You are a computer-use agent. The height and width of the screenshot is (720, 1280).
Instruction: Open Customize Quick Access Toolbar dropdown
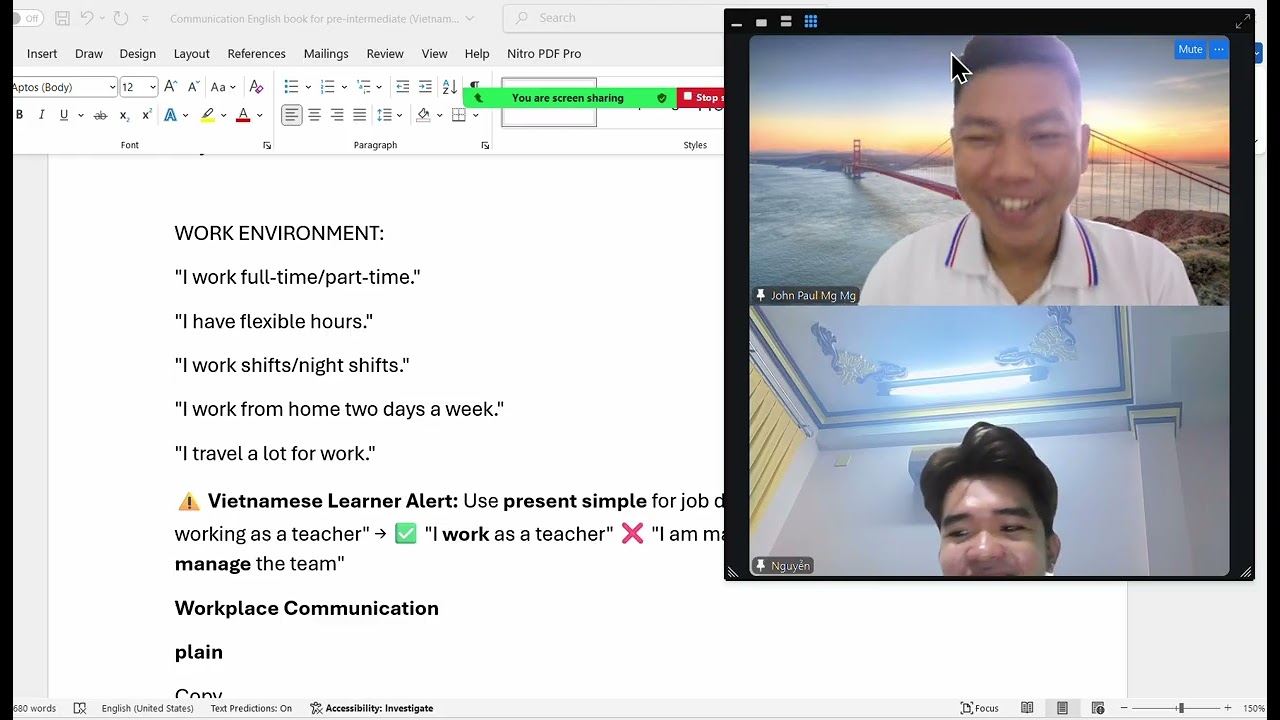(x=145, y=19)
